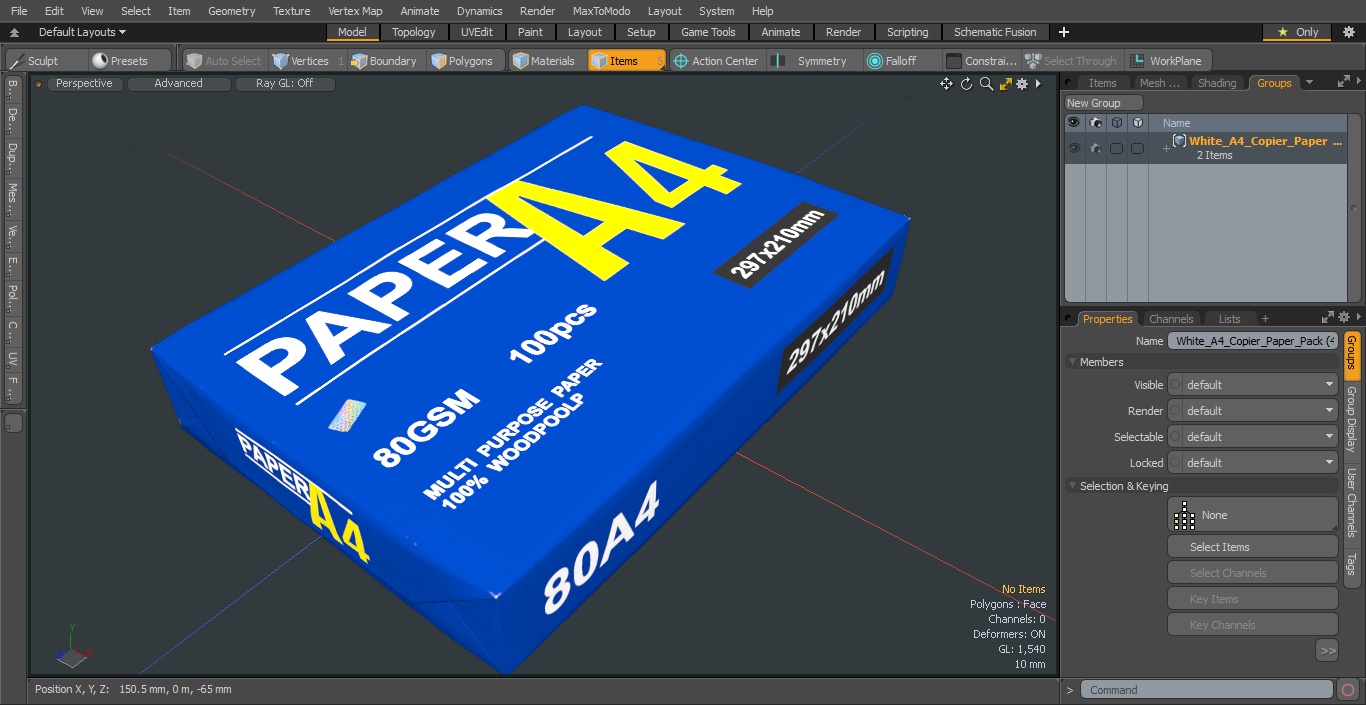Switch to the Shading panel tab
Viewport: 1366px width, 705px height.
(x=1217, y=83)
